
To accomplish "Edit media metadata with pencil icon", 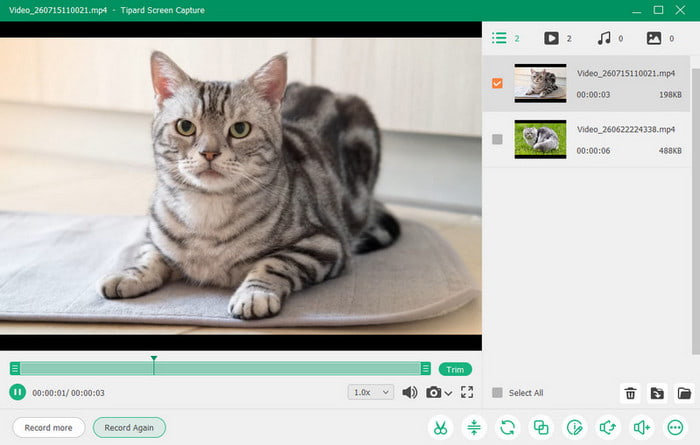I will click(574, 428).
